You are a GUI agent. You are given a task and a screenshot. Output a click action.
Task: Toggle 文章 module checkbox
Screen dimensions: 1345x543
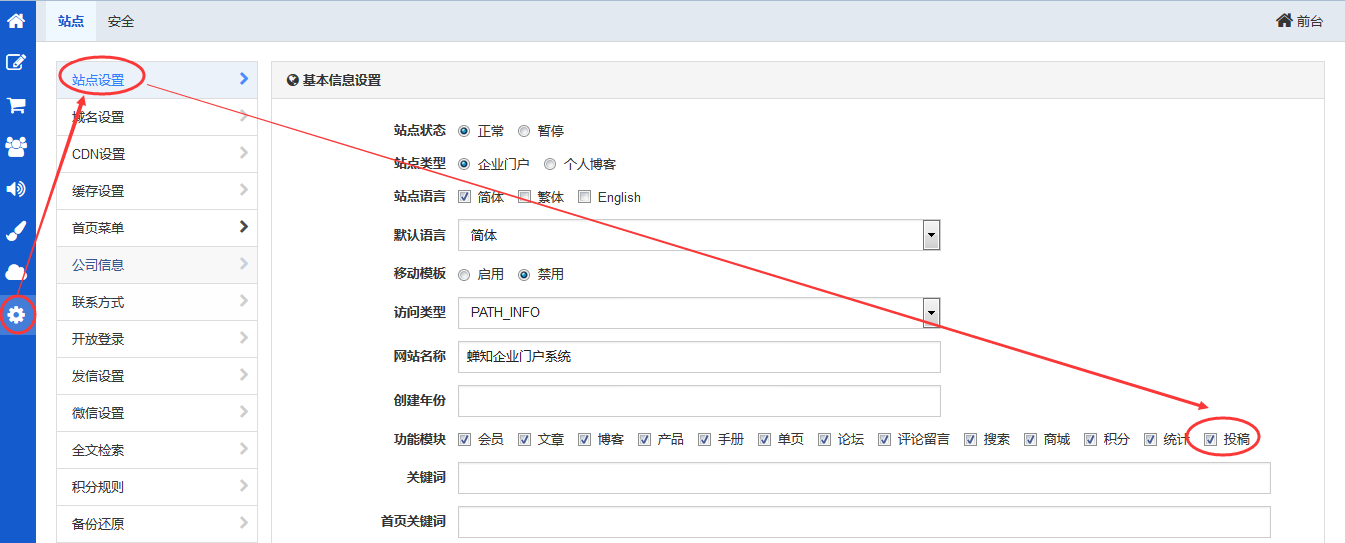point(524,439)
